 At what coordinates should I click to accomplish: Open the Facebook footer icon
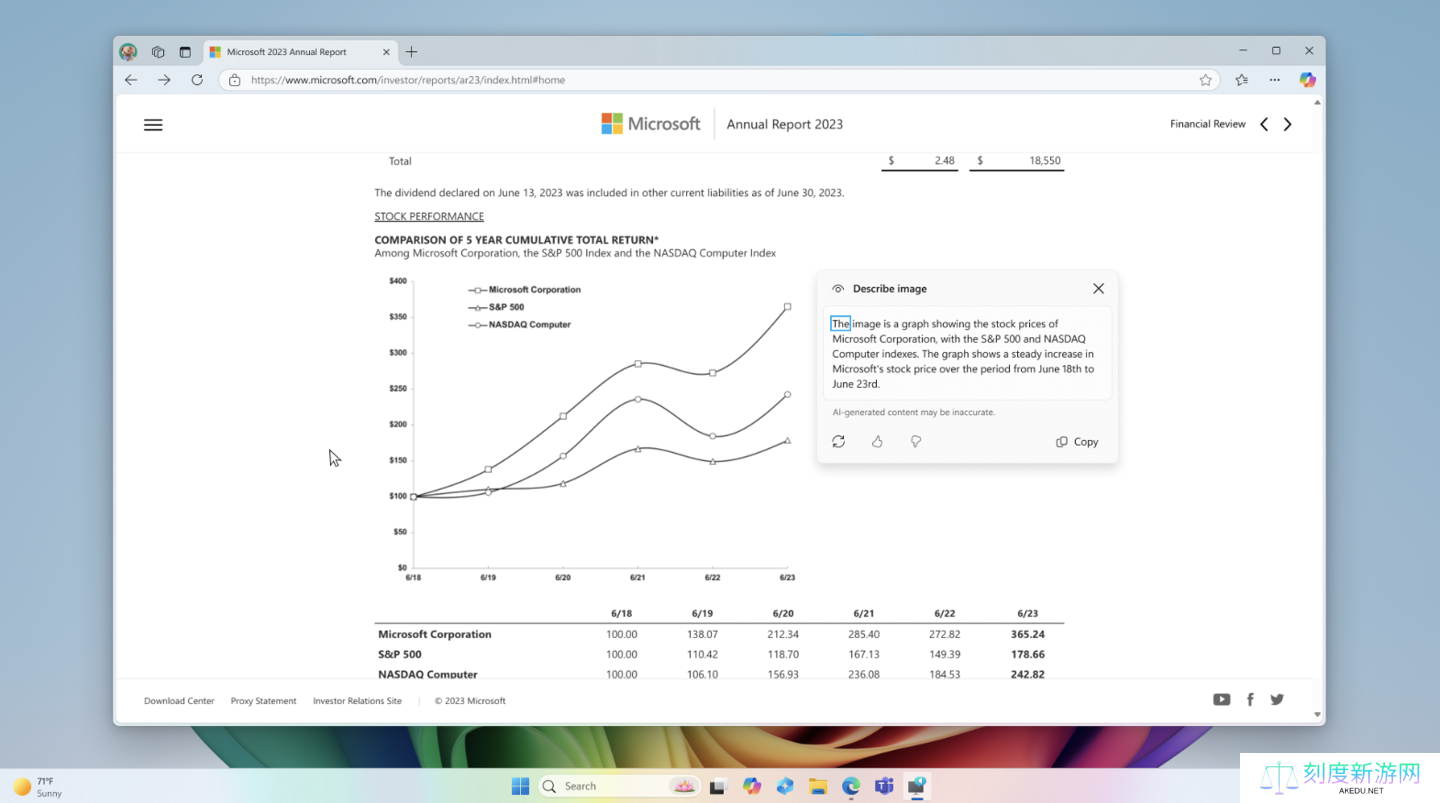point(1250,700)
